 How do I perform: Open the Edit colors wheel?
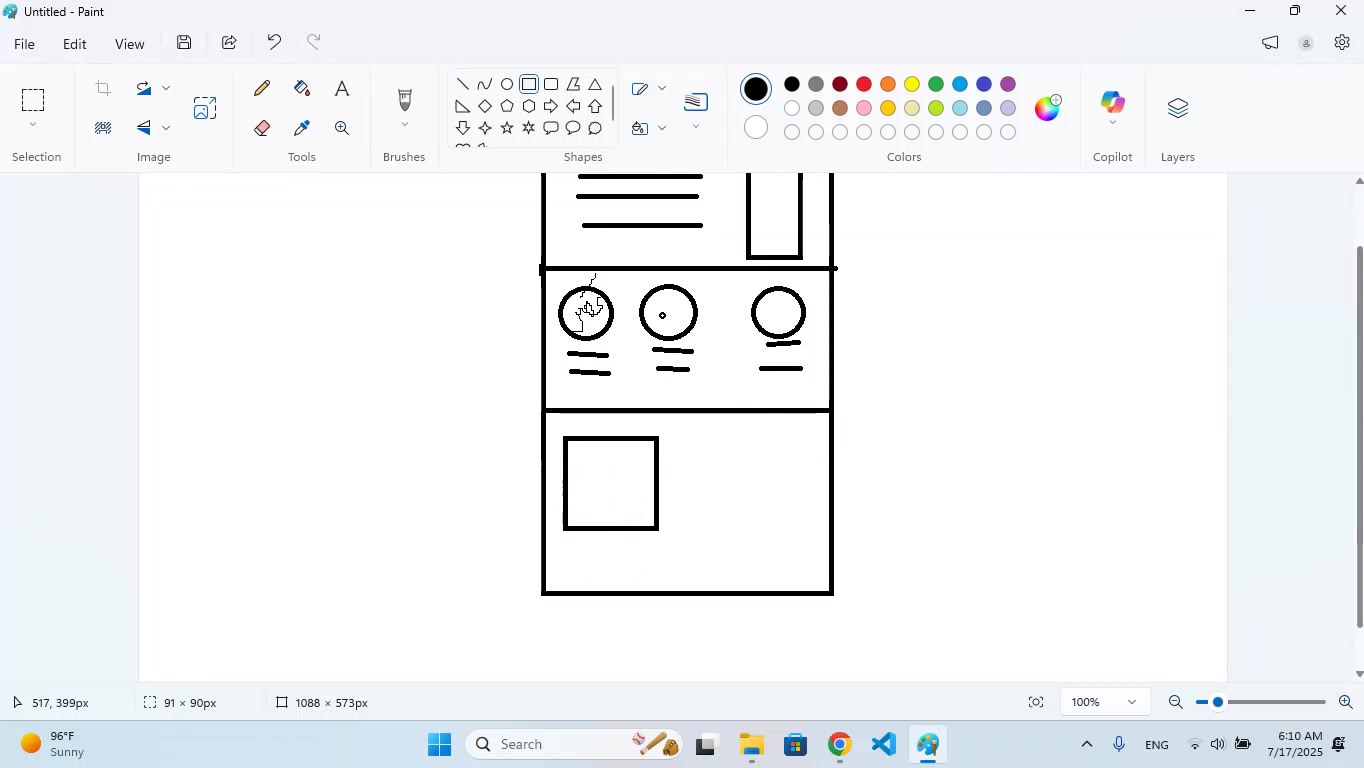coord(1047,107)
